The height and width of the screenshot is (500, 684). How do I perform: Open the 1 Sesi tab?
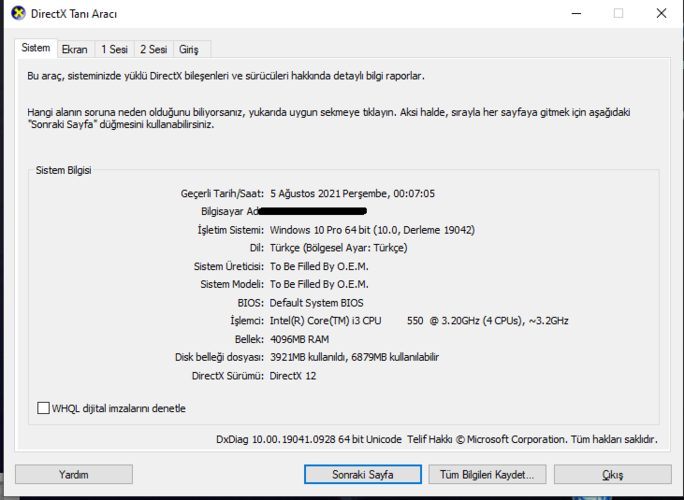pos(114,49)
